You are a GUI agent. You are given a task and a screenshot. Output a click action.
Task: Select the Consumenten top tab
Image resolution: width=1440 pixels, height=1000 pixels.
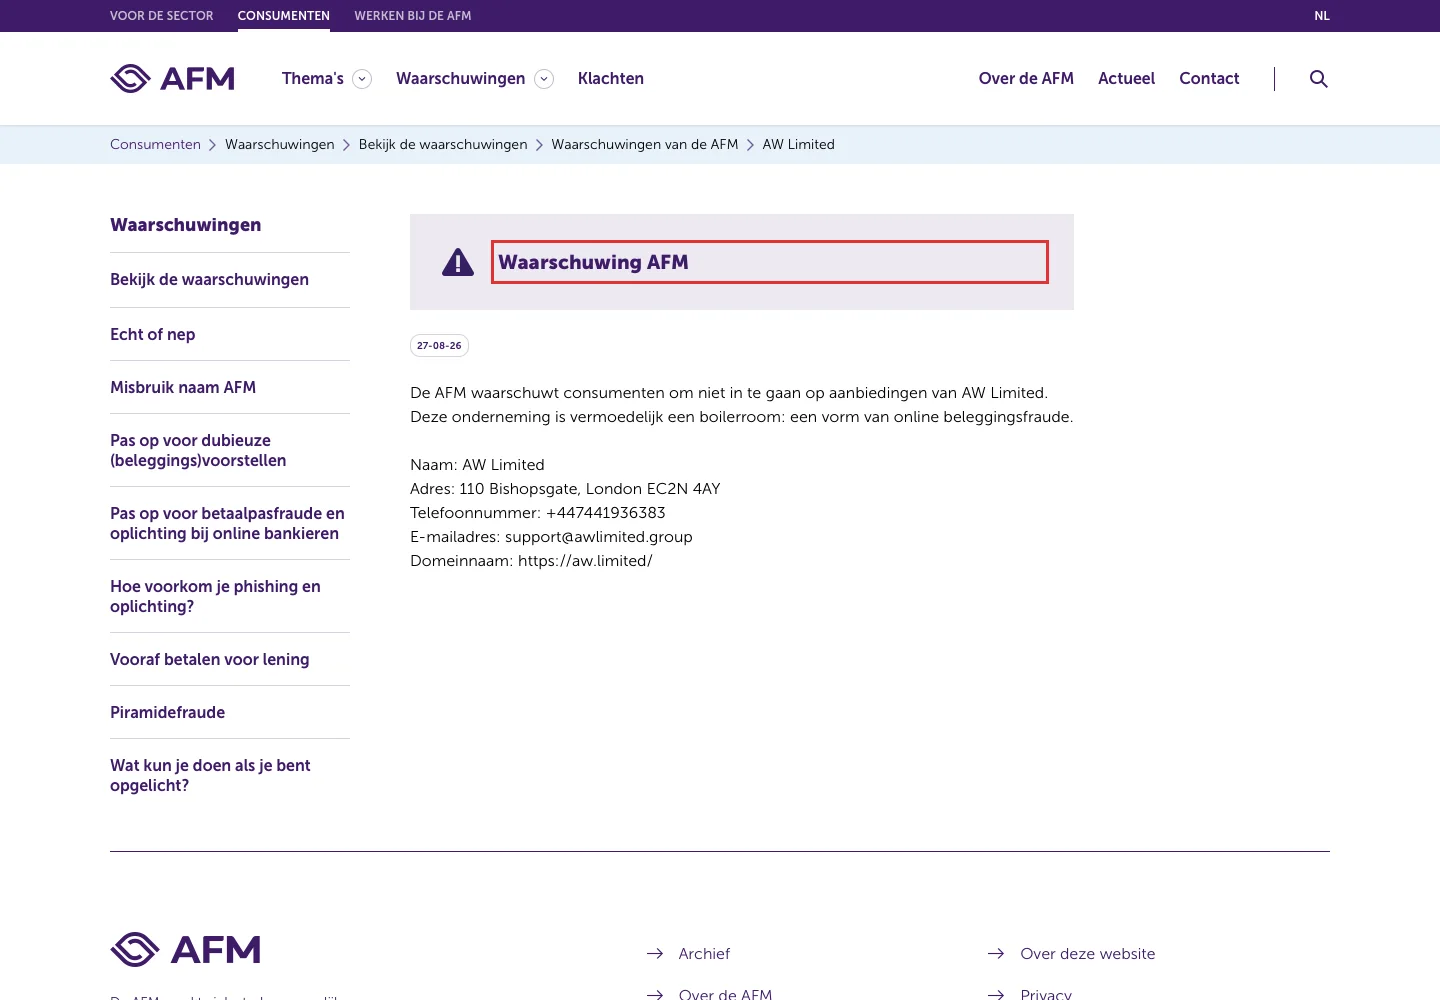284,16
